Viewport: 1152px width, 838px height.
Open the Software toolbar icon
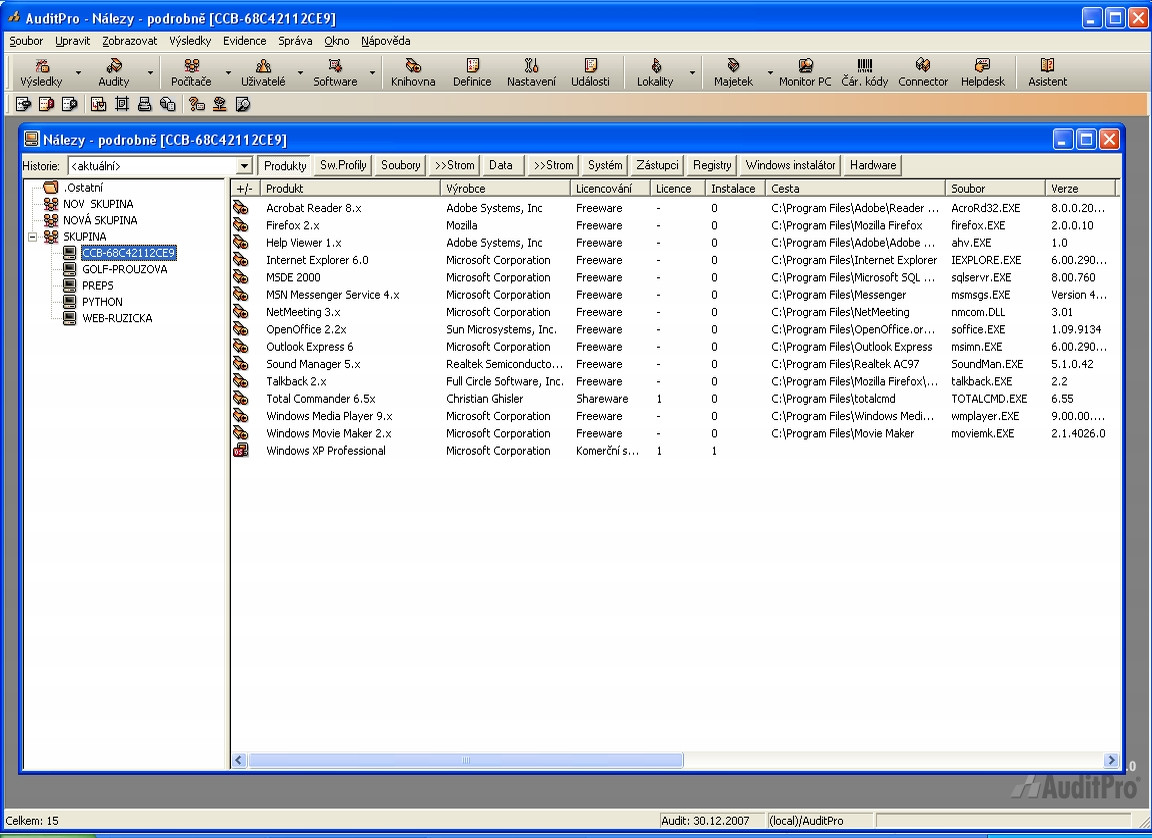coord(335,73)
